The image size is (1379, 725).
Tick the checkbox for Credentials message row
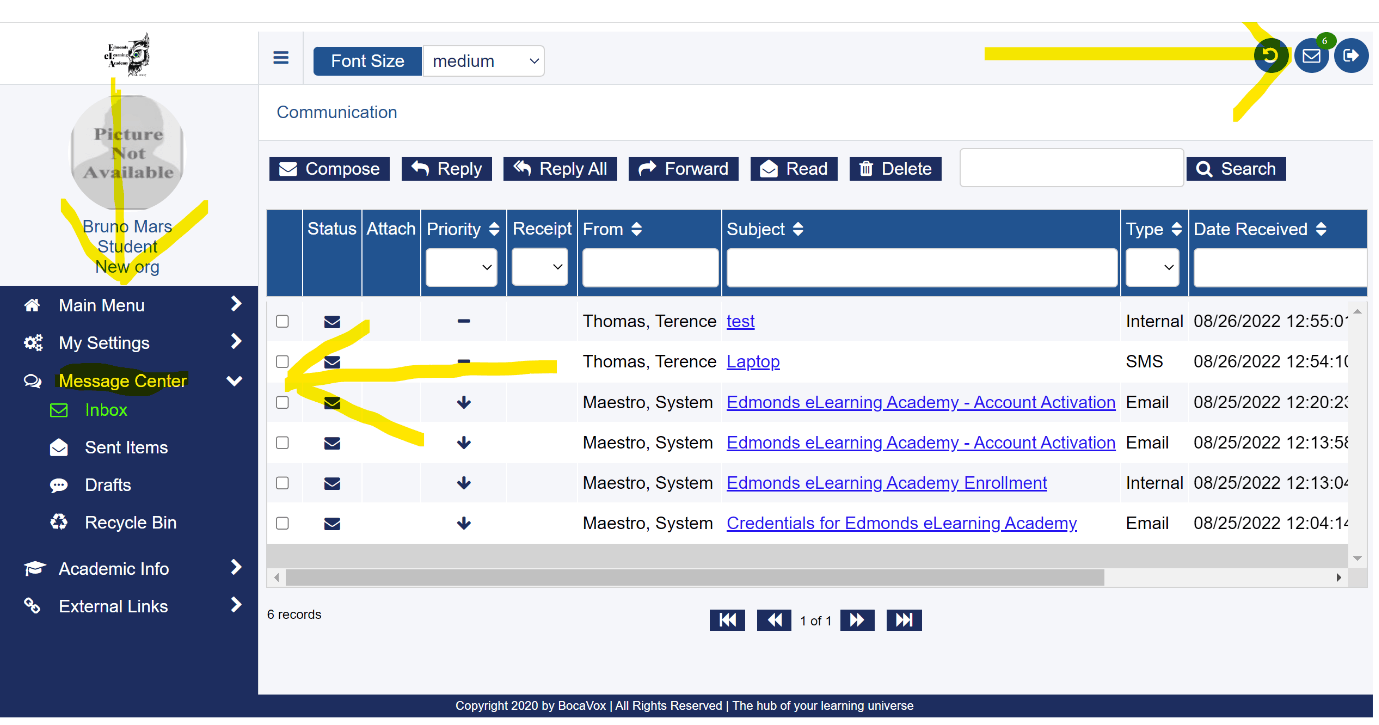click(x=282, y=523)
